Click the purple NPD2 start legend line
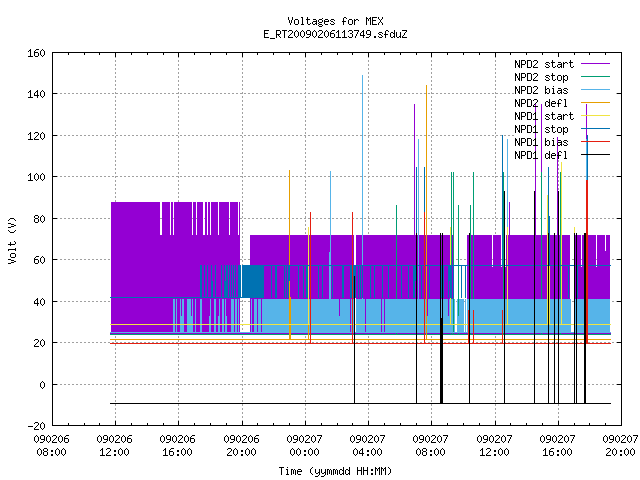 point(596,64)
